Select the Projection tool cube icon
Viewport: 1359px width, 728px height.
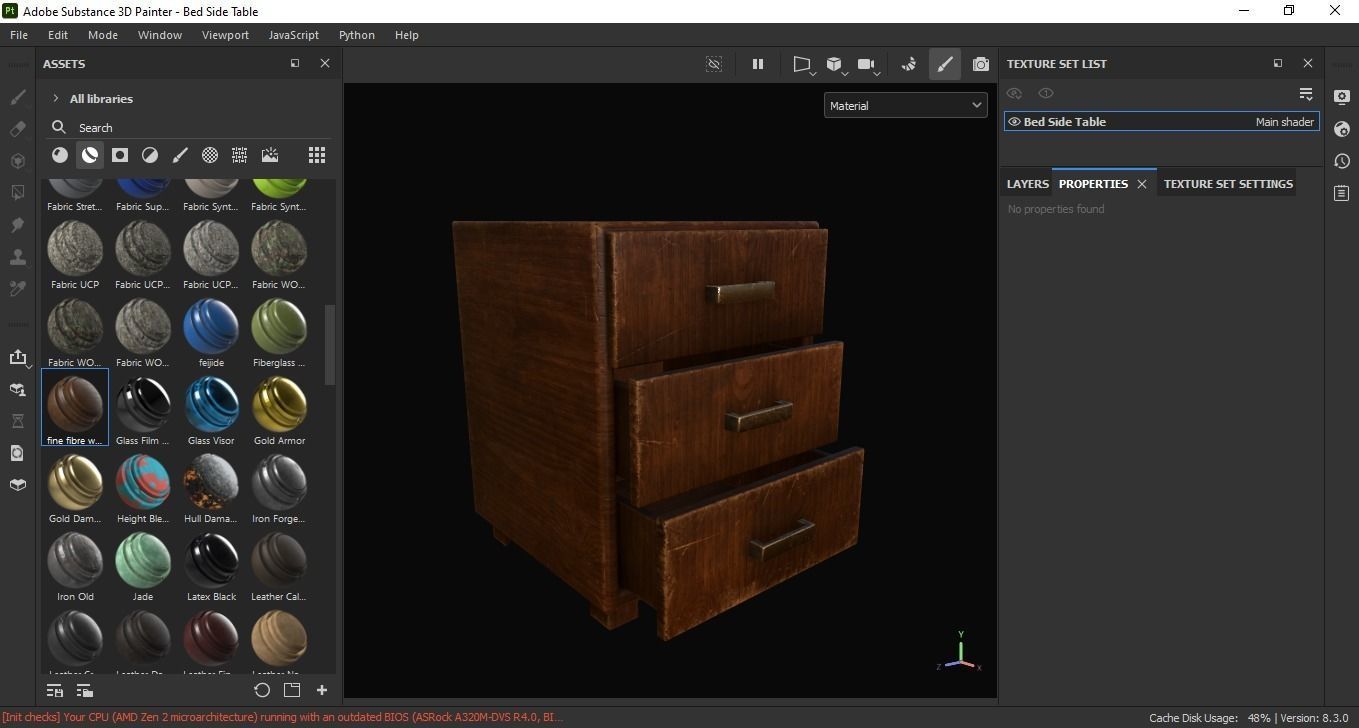pyautogui.click(x=17, y=161)
